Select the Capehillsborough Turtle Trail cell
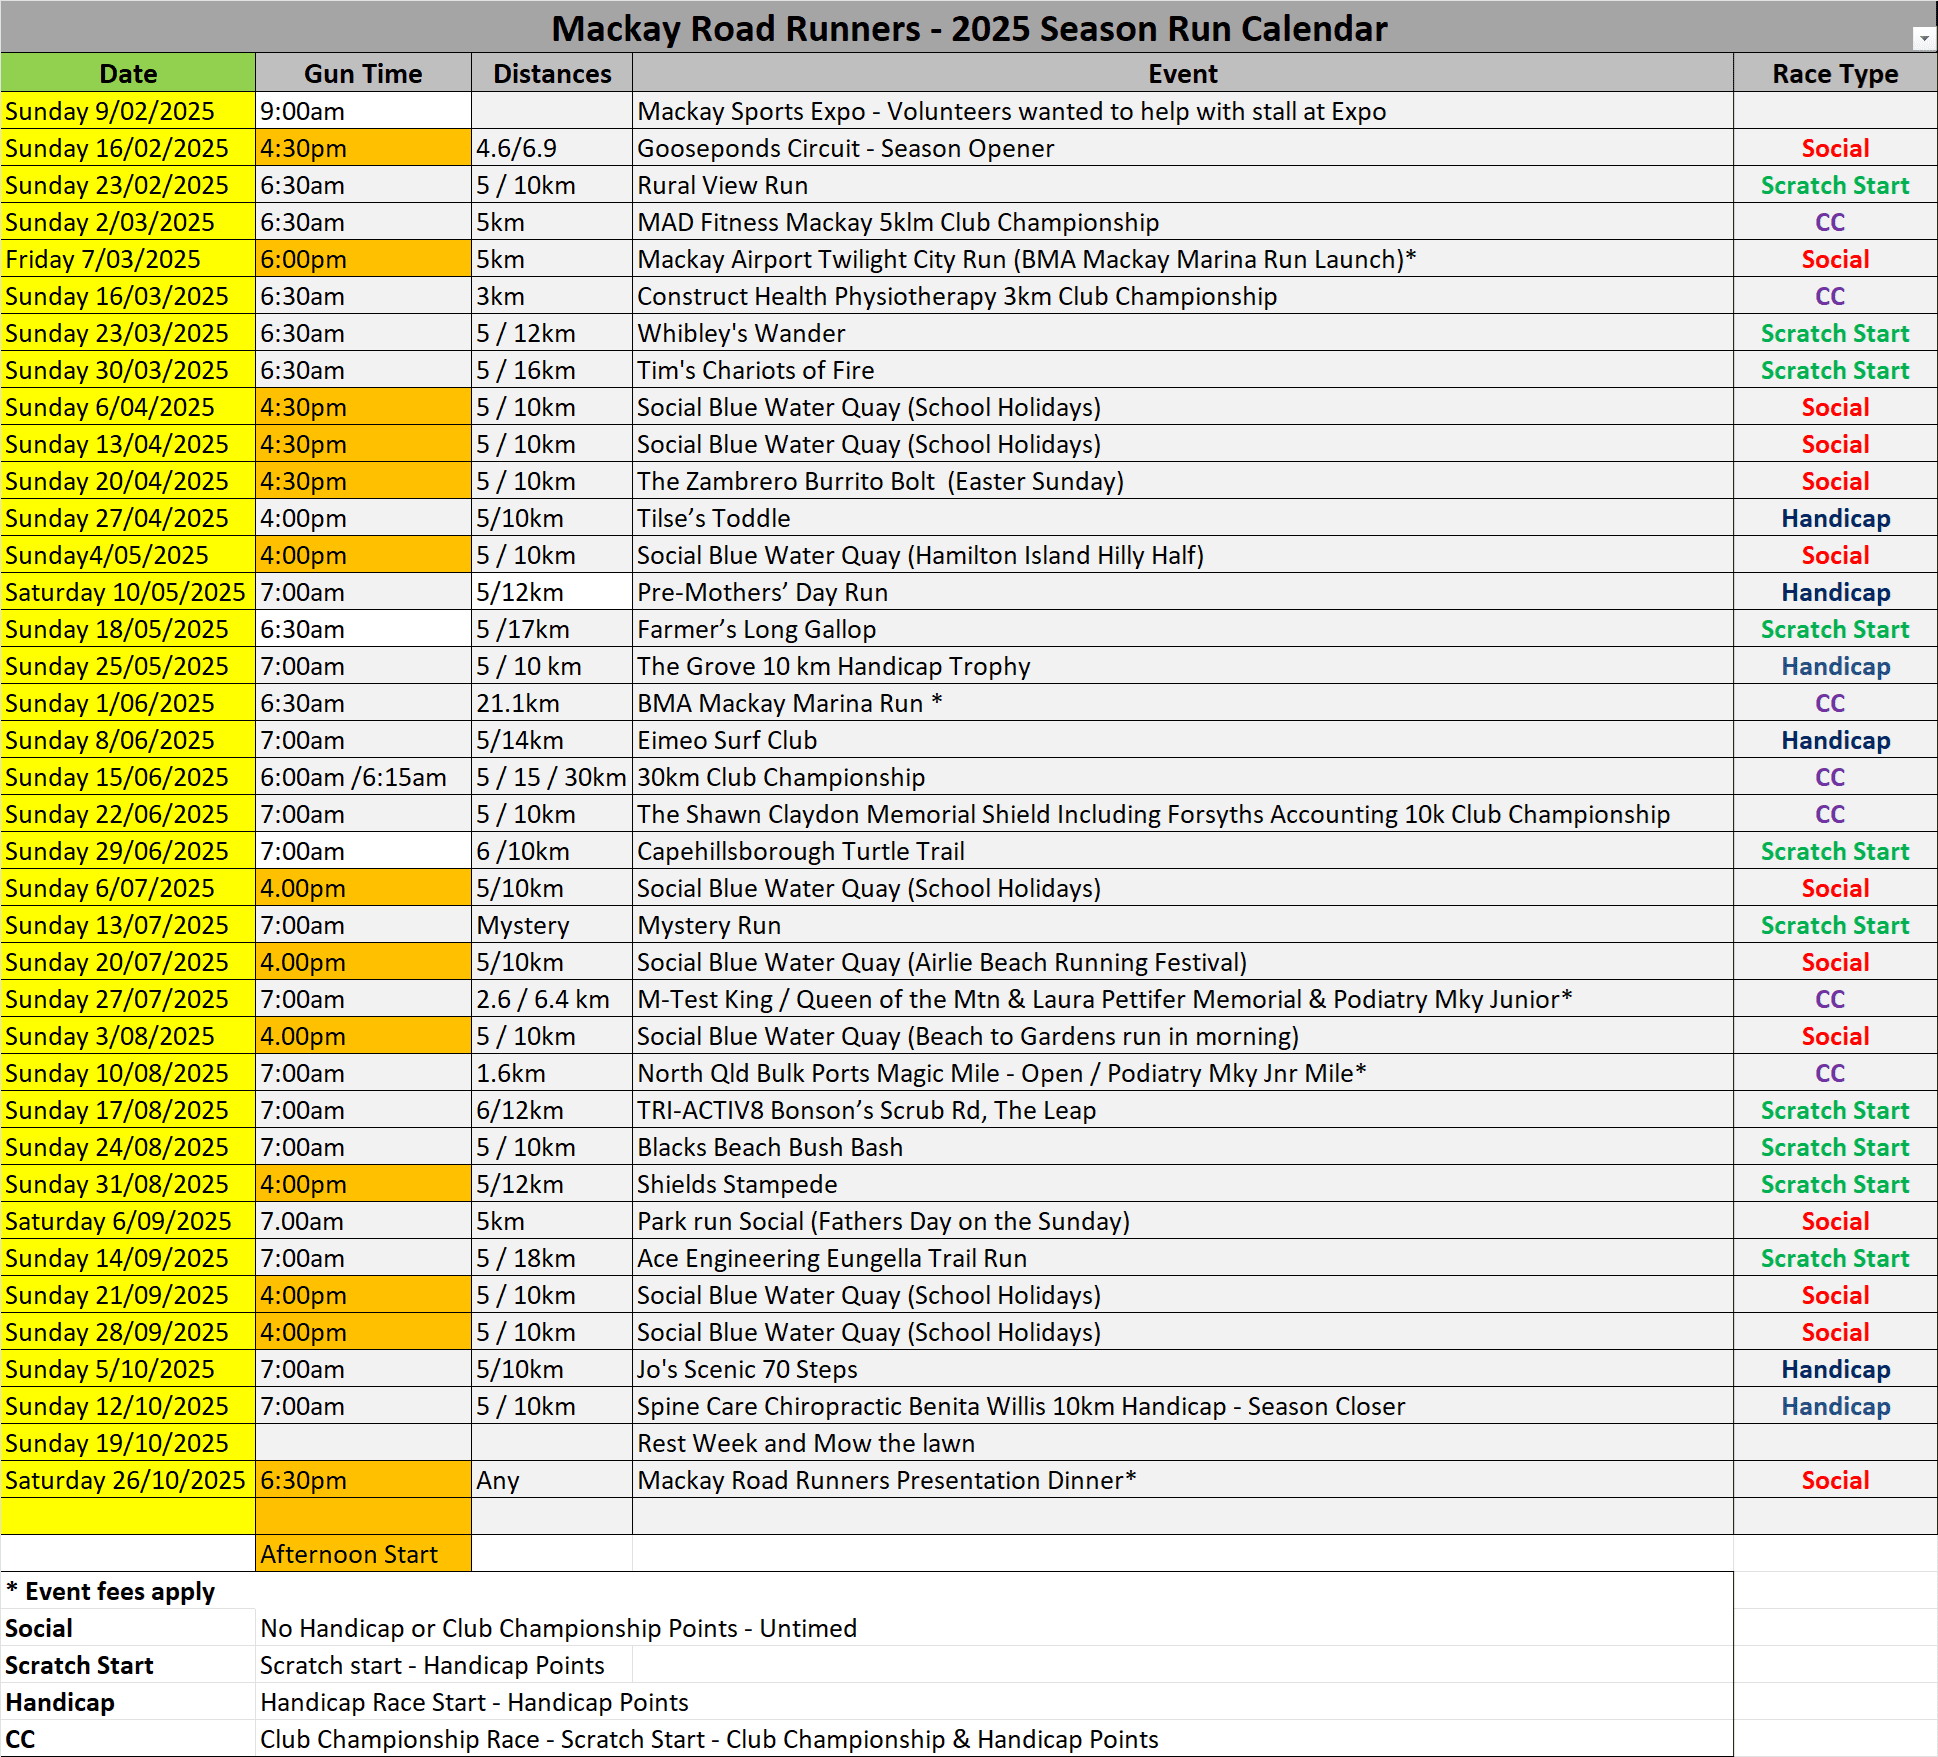Image resolution: width=1938 pixels, height=1757 pixels. coord(1183,851)
